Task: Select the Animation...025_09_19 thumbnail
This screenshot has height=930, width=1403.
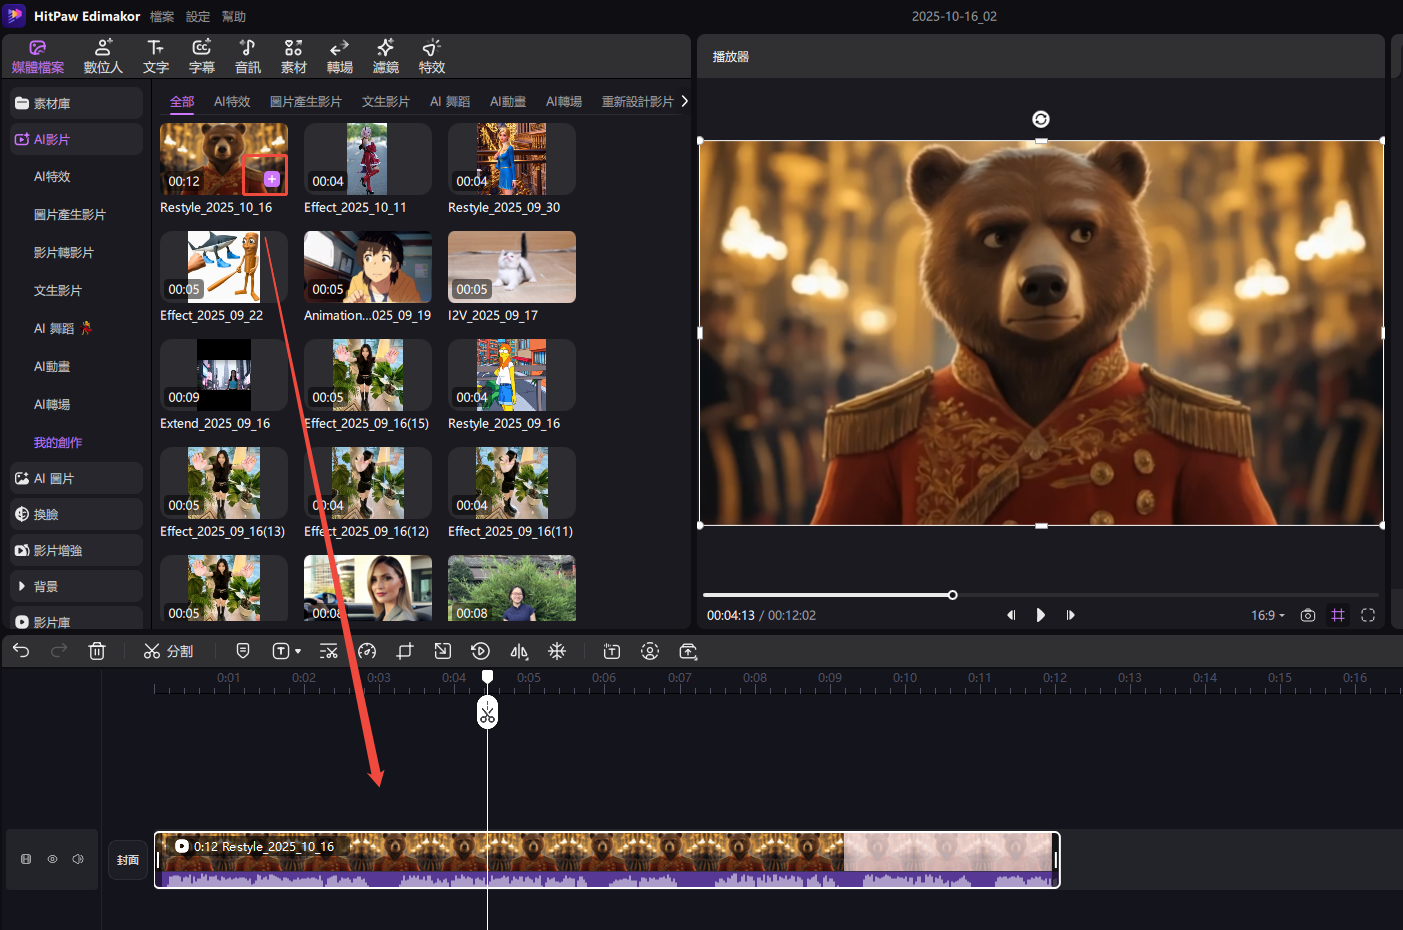Action: 367,267
